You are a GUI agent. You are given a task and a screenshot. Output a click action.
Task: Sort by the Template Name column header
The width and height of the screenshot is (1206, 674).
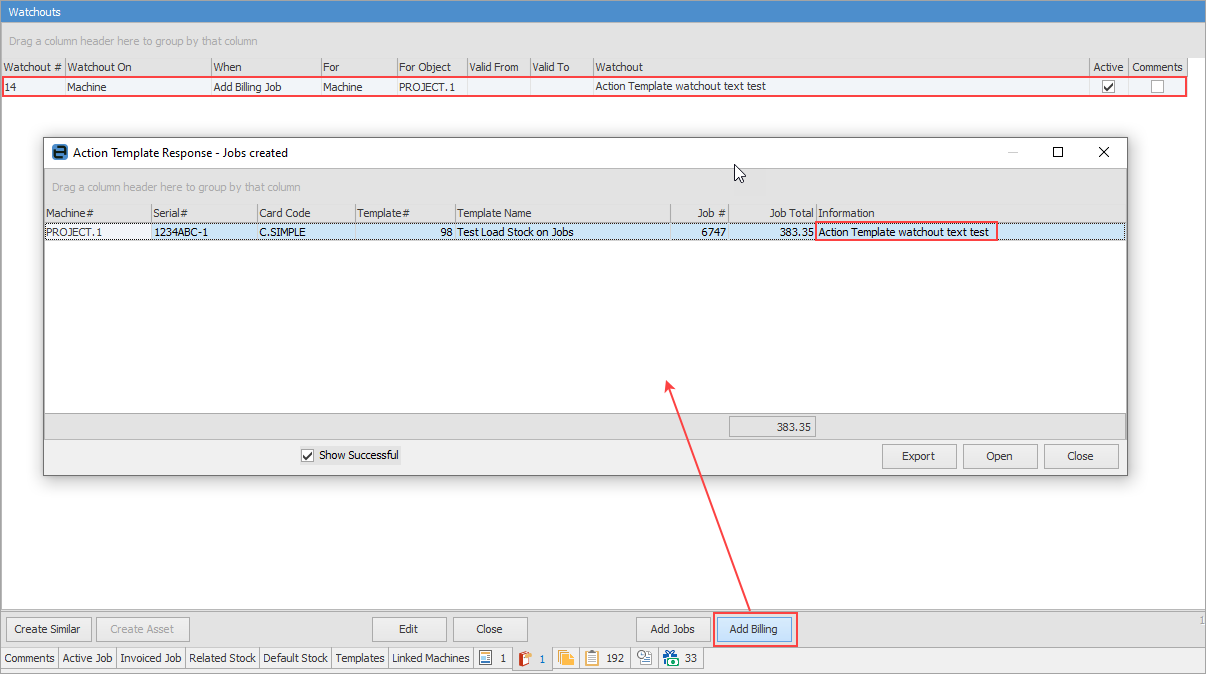click(x=562, y=213)
